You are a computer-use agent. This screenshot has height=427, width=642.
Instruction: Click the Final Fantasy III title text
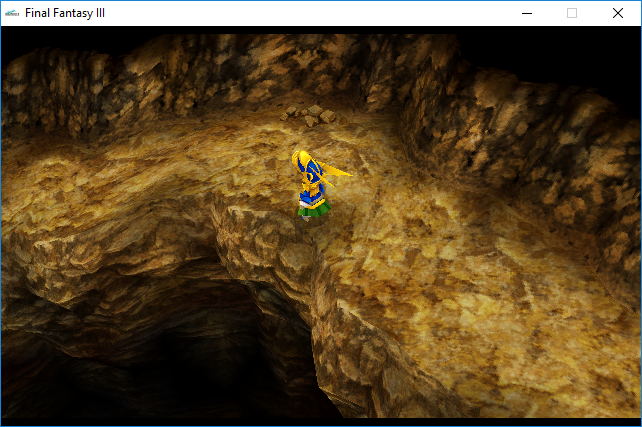pos(65,13)
